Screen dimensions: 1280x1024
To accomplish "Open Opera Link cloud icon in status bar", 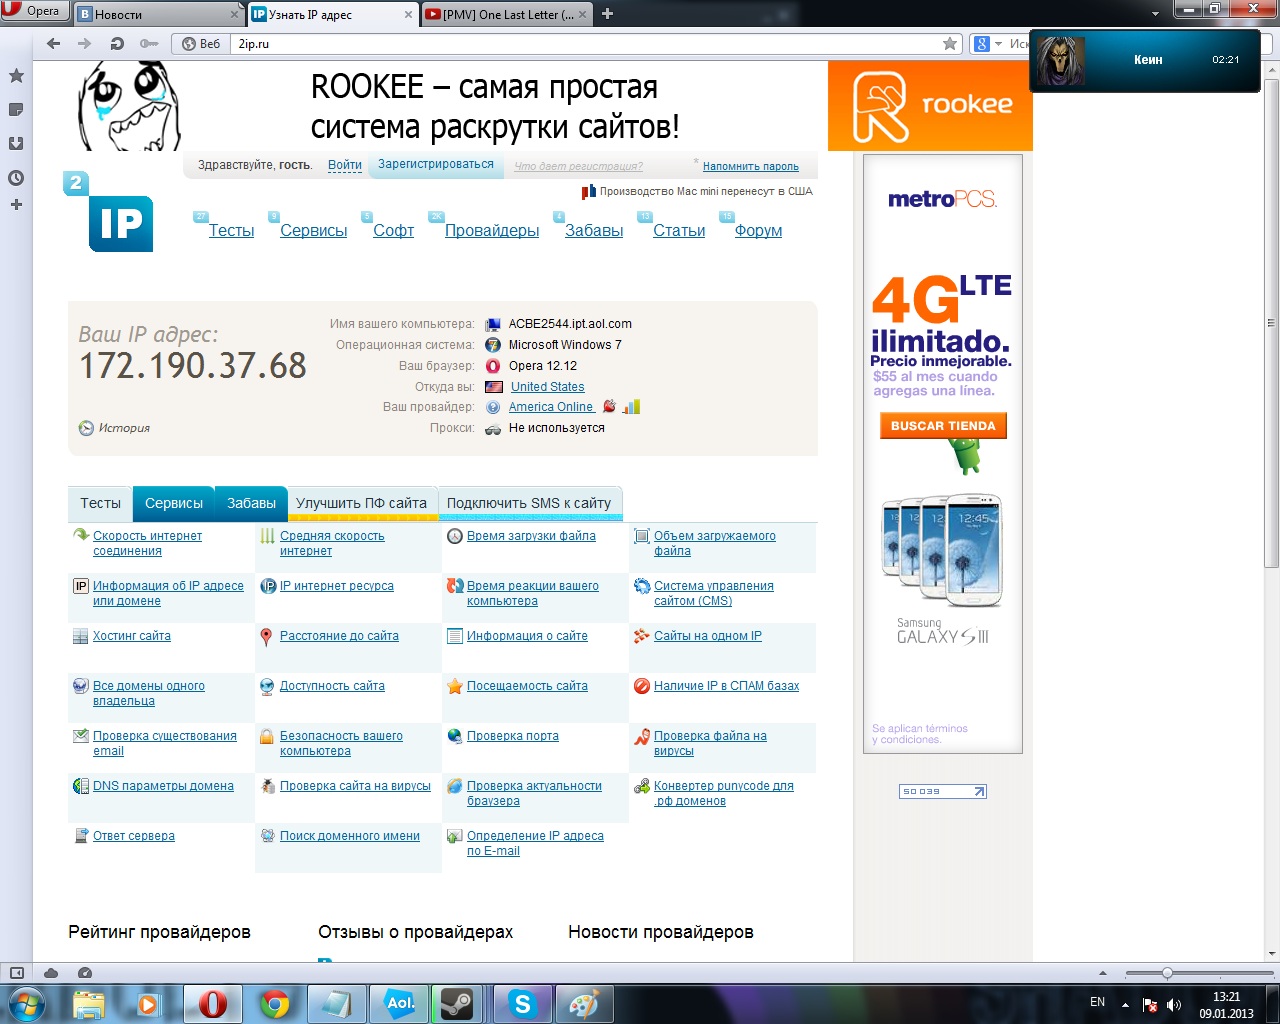I will tap(51, 973).
